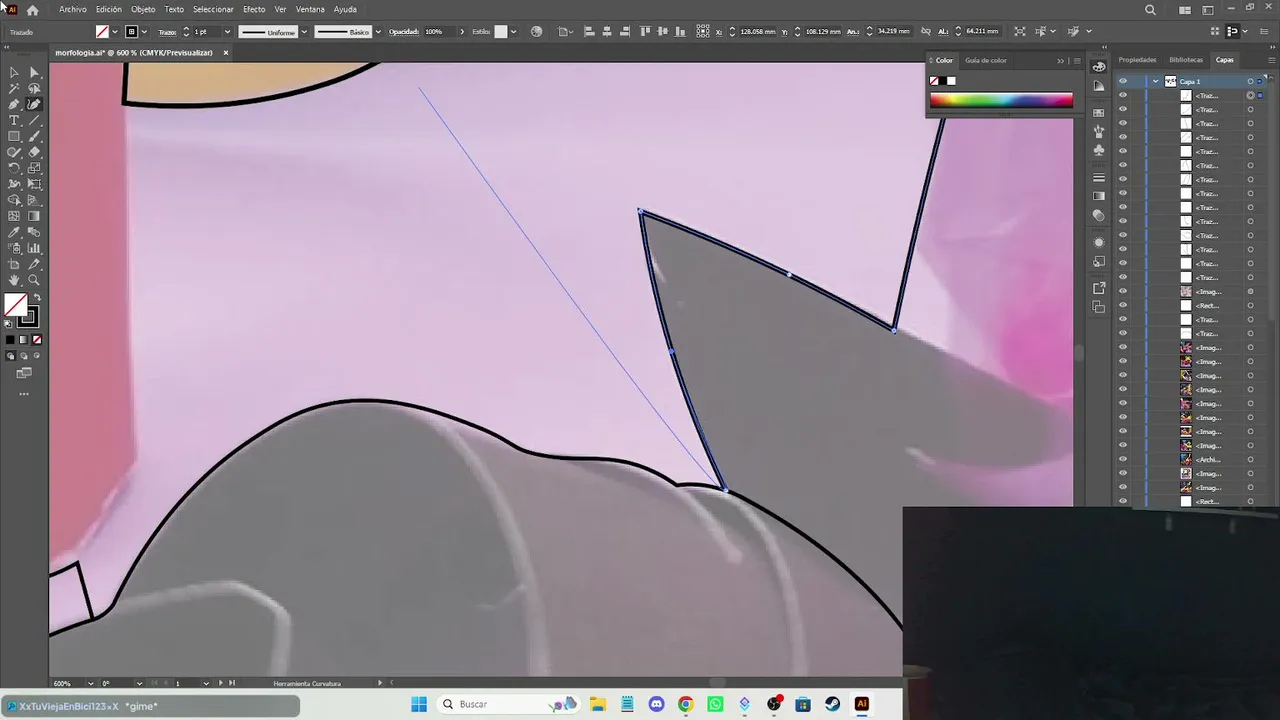Open the Básico brush definition dropdown
This screenshot has width=1280, height=720.
[378, 32]
